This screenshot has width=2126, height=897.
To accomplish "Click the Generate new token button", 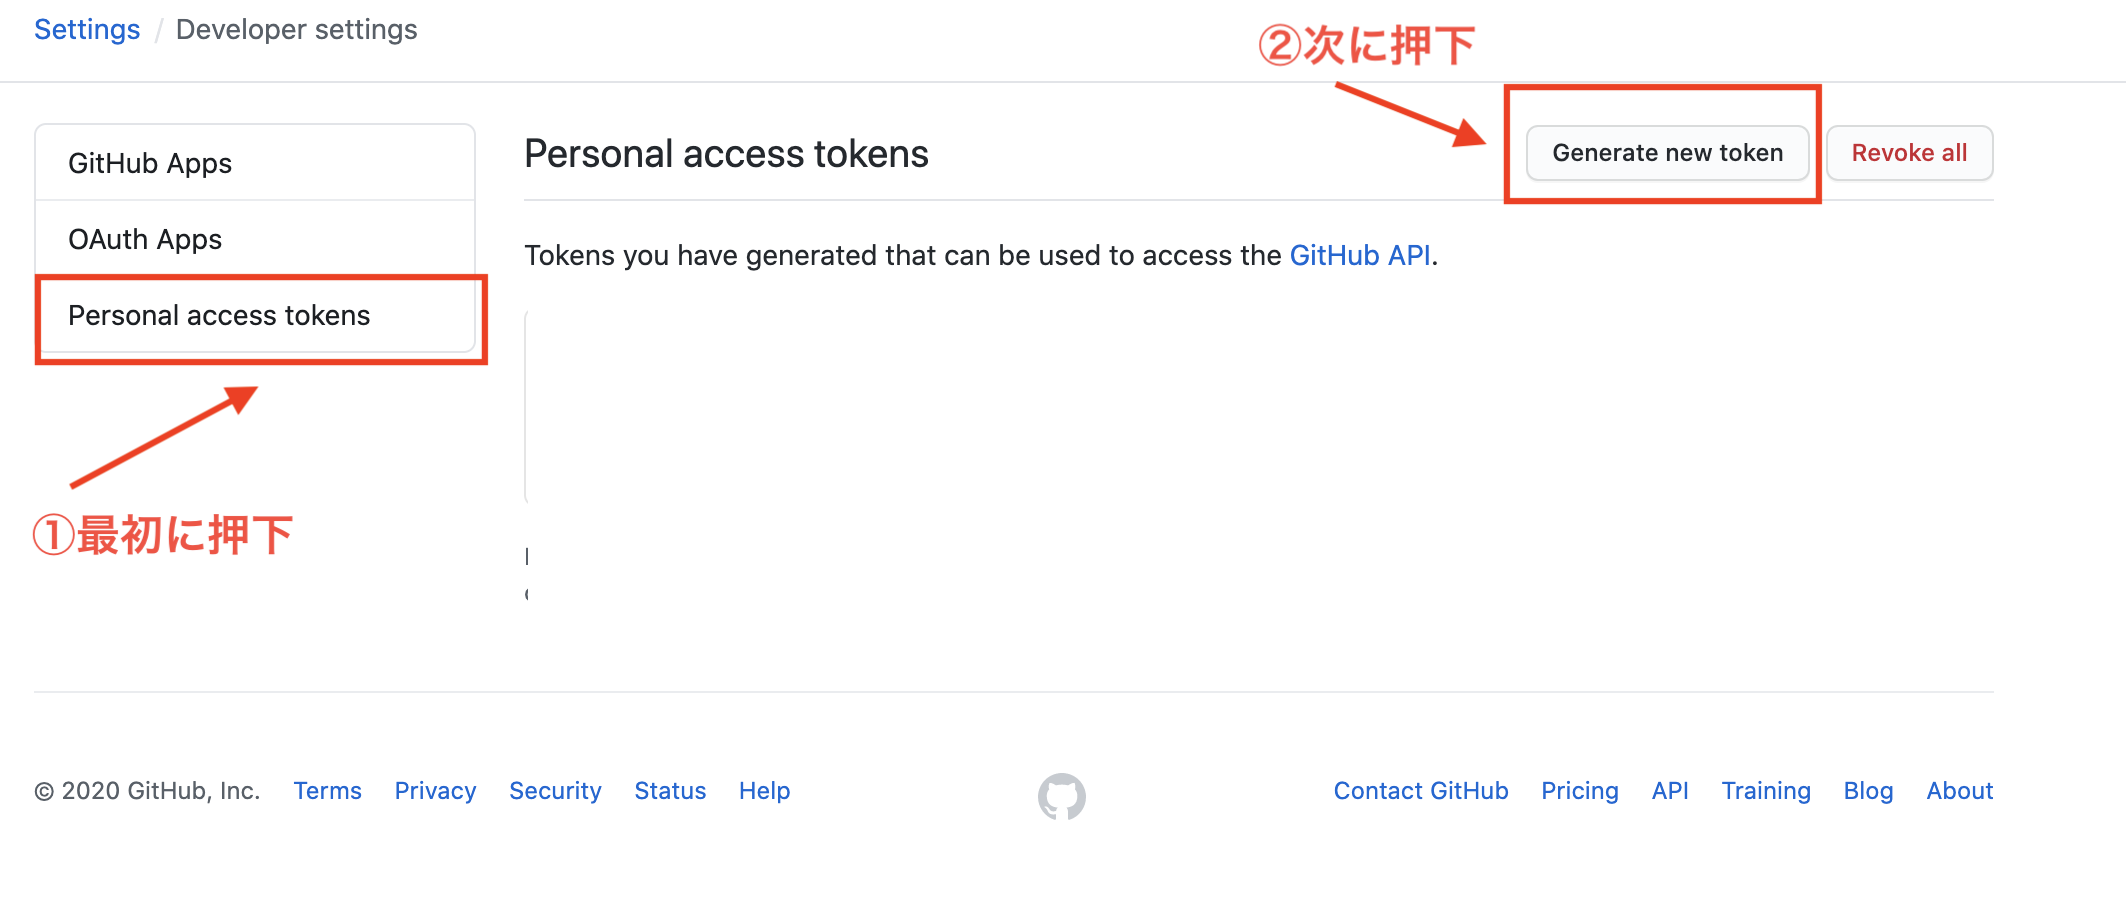I will [1667, 153].
